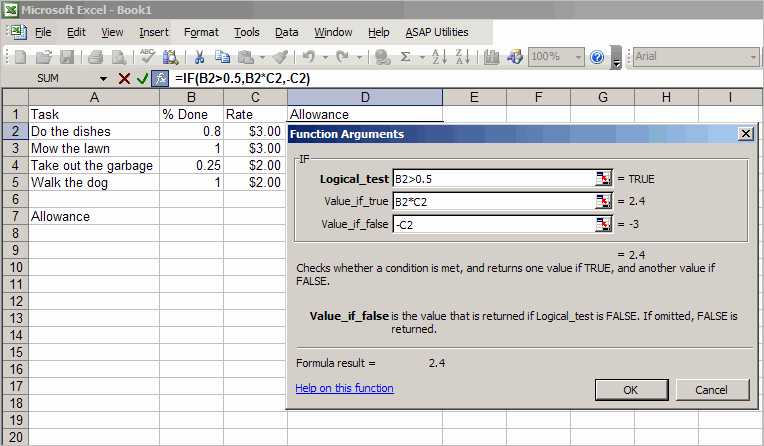The height and width of the screenshot is (446, 764).
Task: Select cell containing 'Take out the garbage'
Action: tap(94, 165)
